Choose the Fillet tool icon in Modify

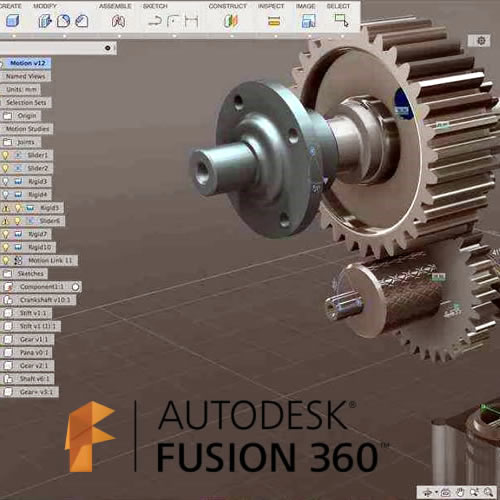tap(63, 21)
